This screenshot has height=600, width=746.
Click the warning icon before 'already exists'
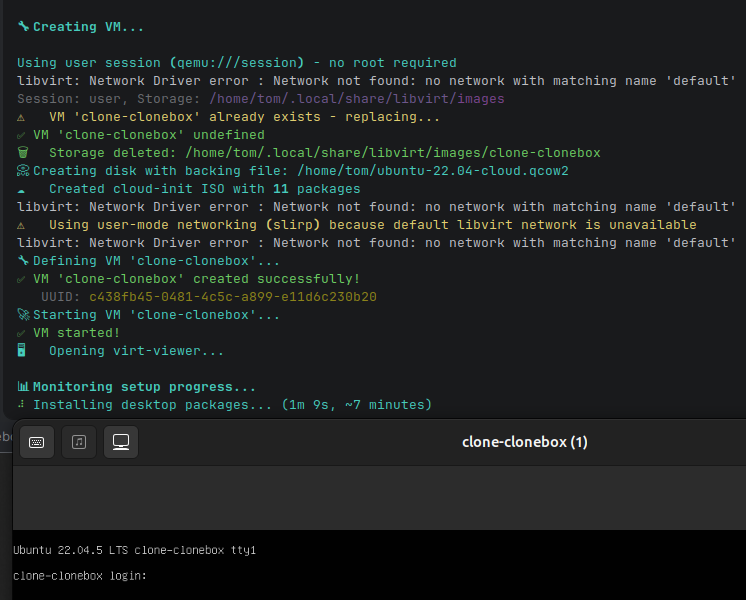pos(23,117)
